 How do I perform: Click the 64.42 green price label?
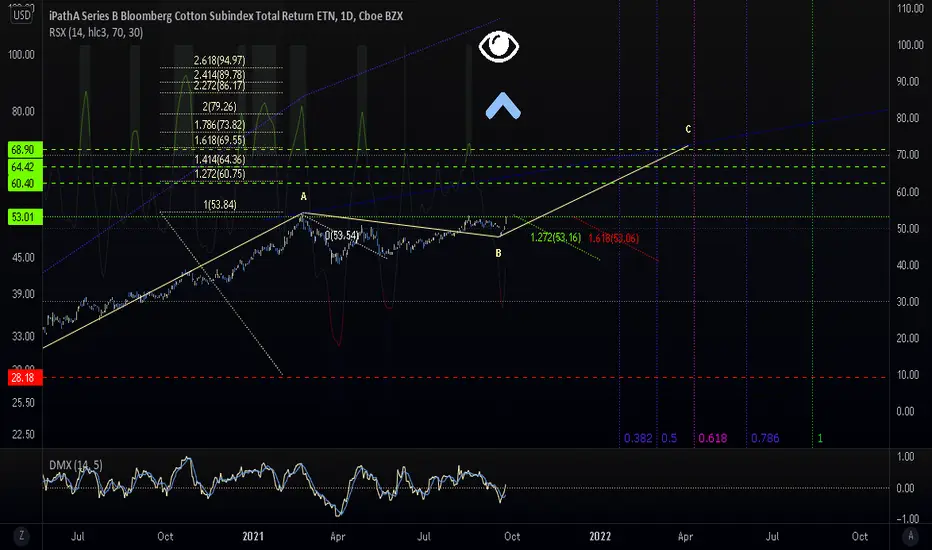(x=23, y=166)
